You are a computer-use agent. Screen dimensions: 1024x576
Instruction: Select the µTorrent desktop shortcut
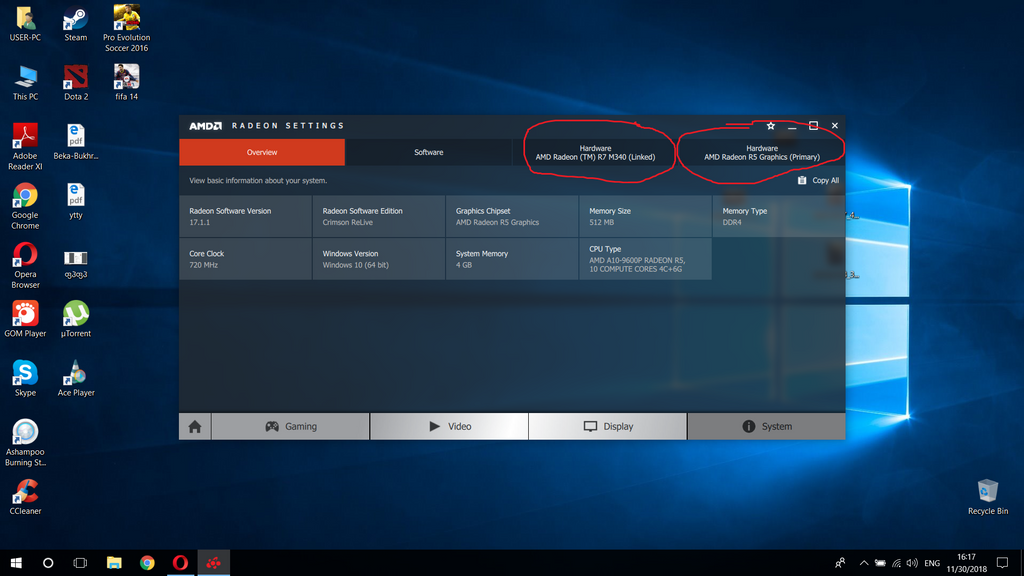pos(76,319)
